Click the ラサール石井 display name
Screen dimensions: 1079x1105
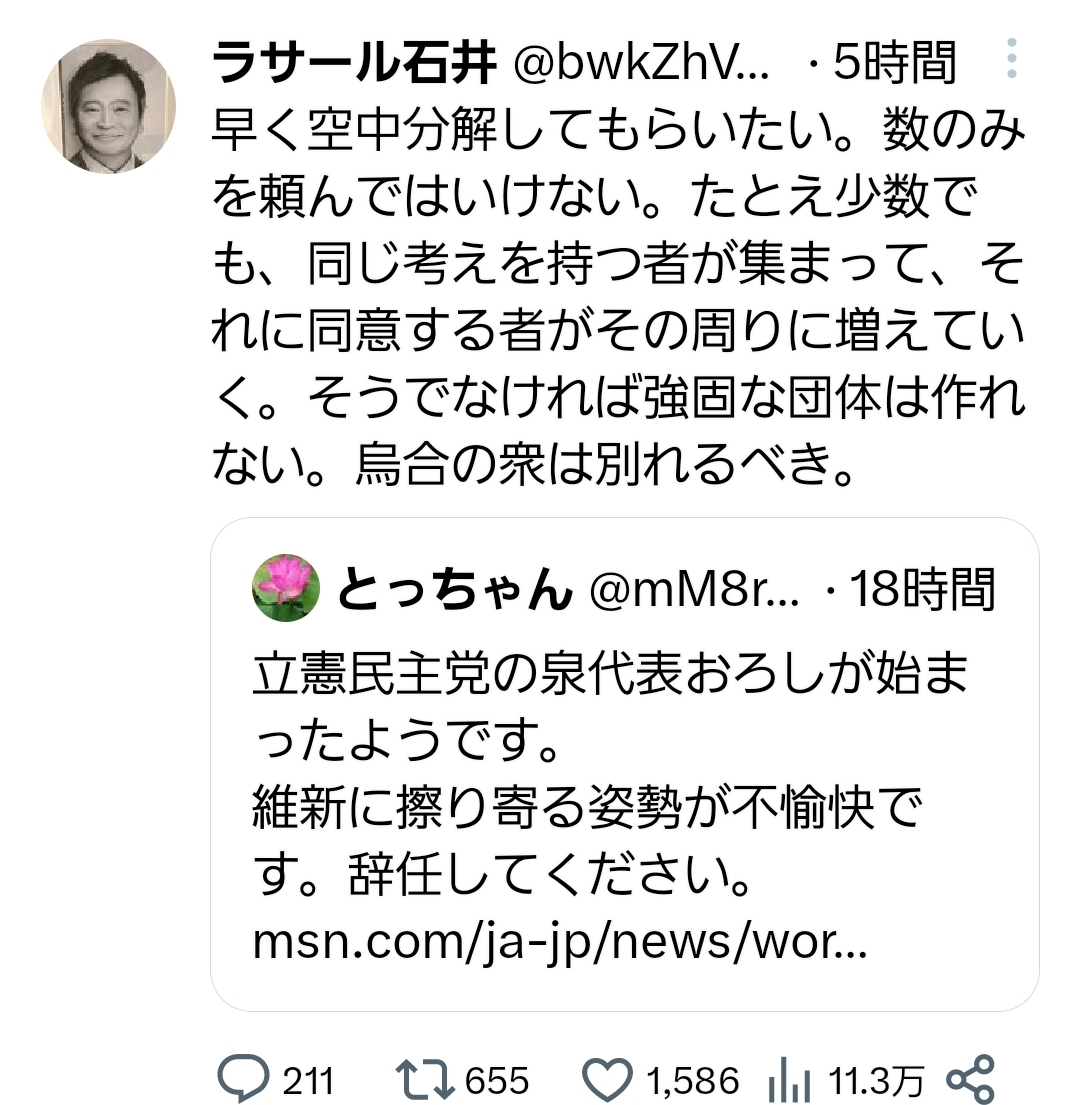coord(354,63)
